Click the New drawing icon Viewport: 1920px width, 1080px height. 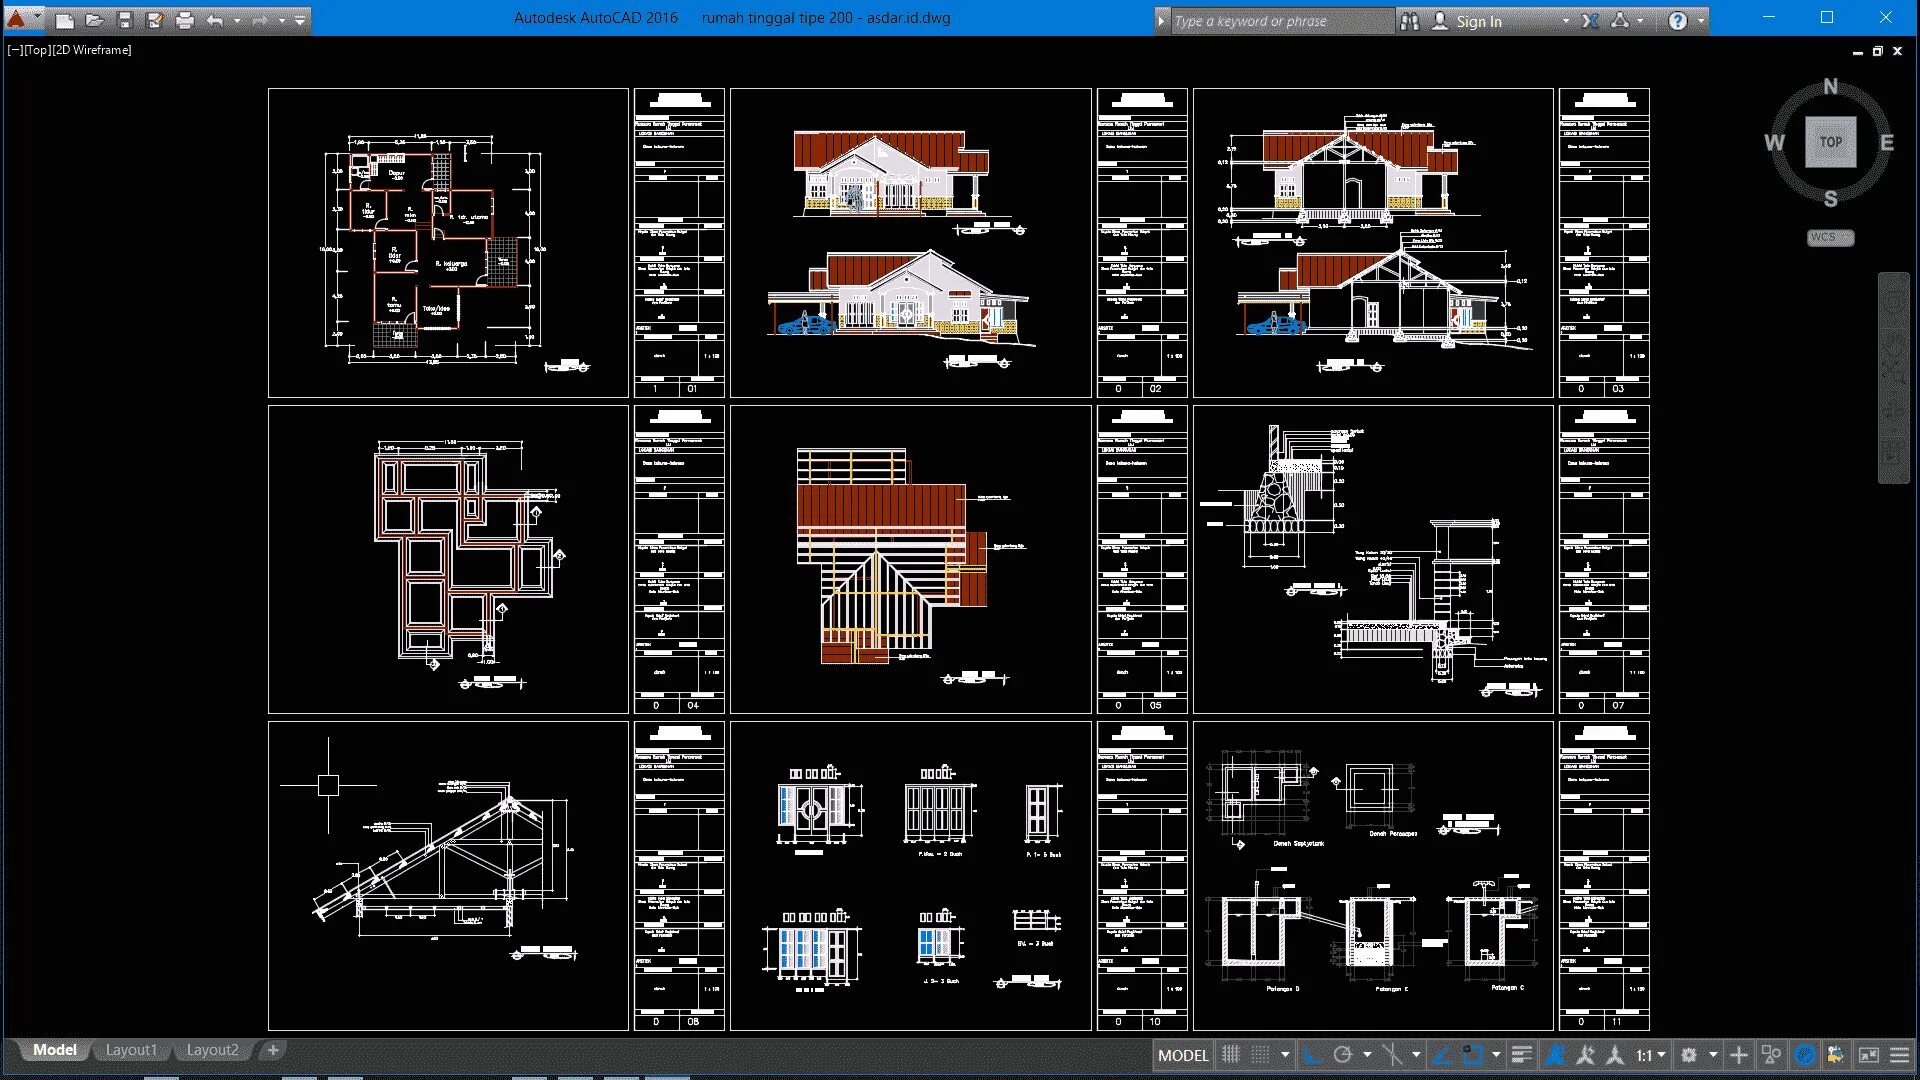(65, 20)
